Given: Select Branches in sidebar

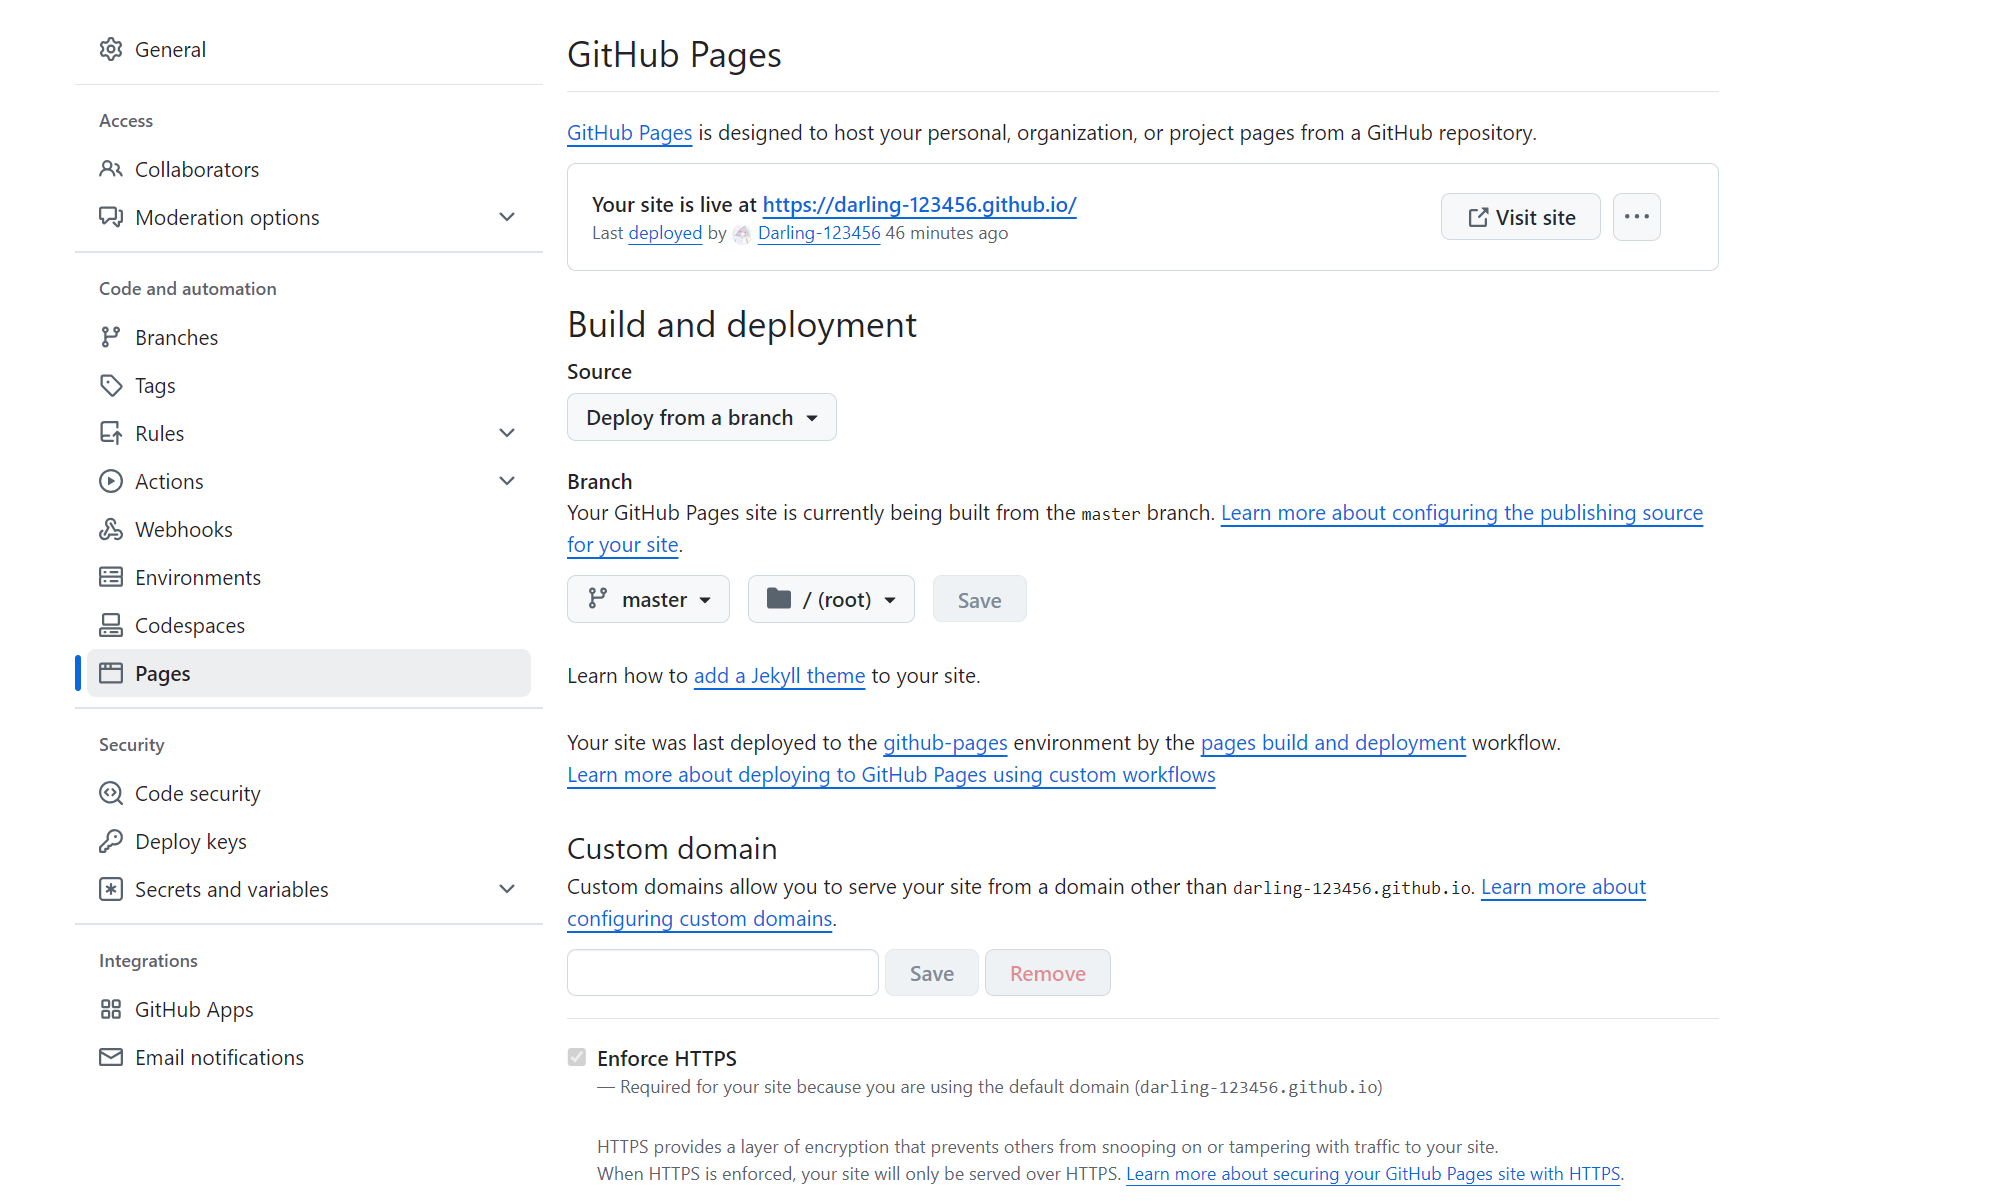Looking at the screenshot, I should click(x=309, y=337).
